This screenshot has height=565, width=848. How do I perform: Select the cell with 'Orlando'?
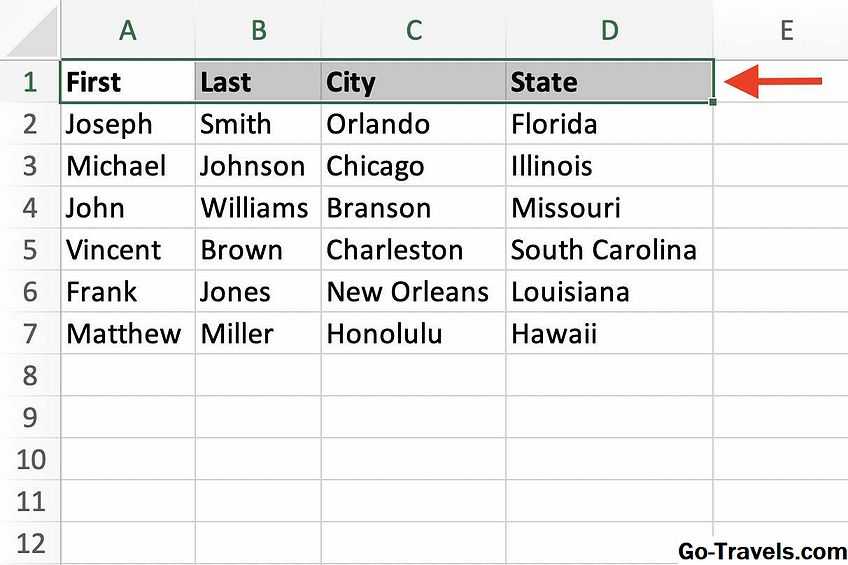(413, 124)
